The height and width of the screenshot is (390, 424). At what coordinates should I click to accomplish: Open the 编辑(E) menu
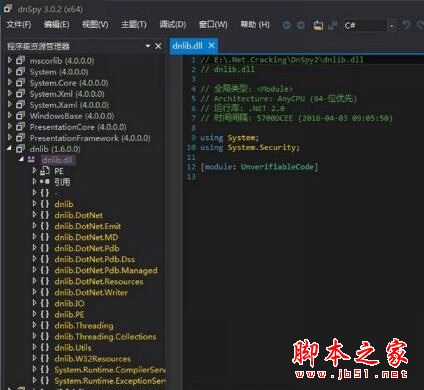[57, 25]
